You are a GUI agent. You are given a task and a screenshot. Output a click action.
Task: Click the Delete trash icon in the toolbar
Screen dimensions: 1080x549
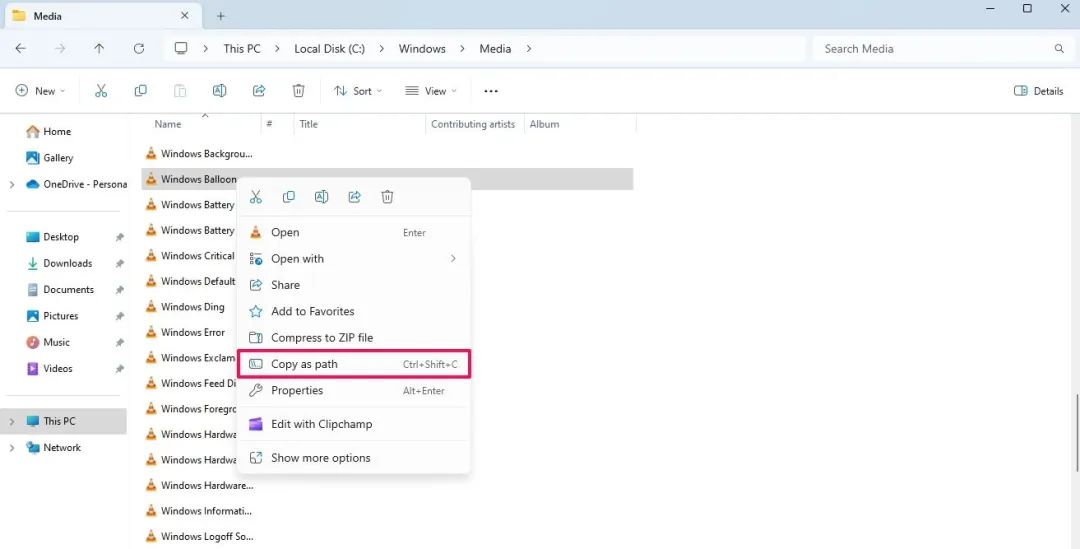coord(298,91)
